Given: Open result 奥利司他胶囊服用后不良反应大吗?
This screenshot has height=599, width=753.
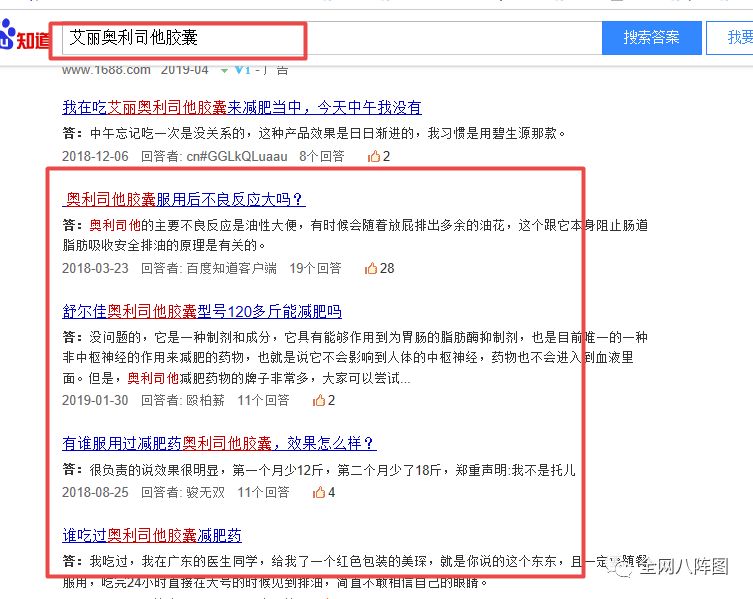Looking at the screenshot, I should coord(184,199).
